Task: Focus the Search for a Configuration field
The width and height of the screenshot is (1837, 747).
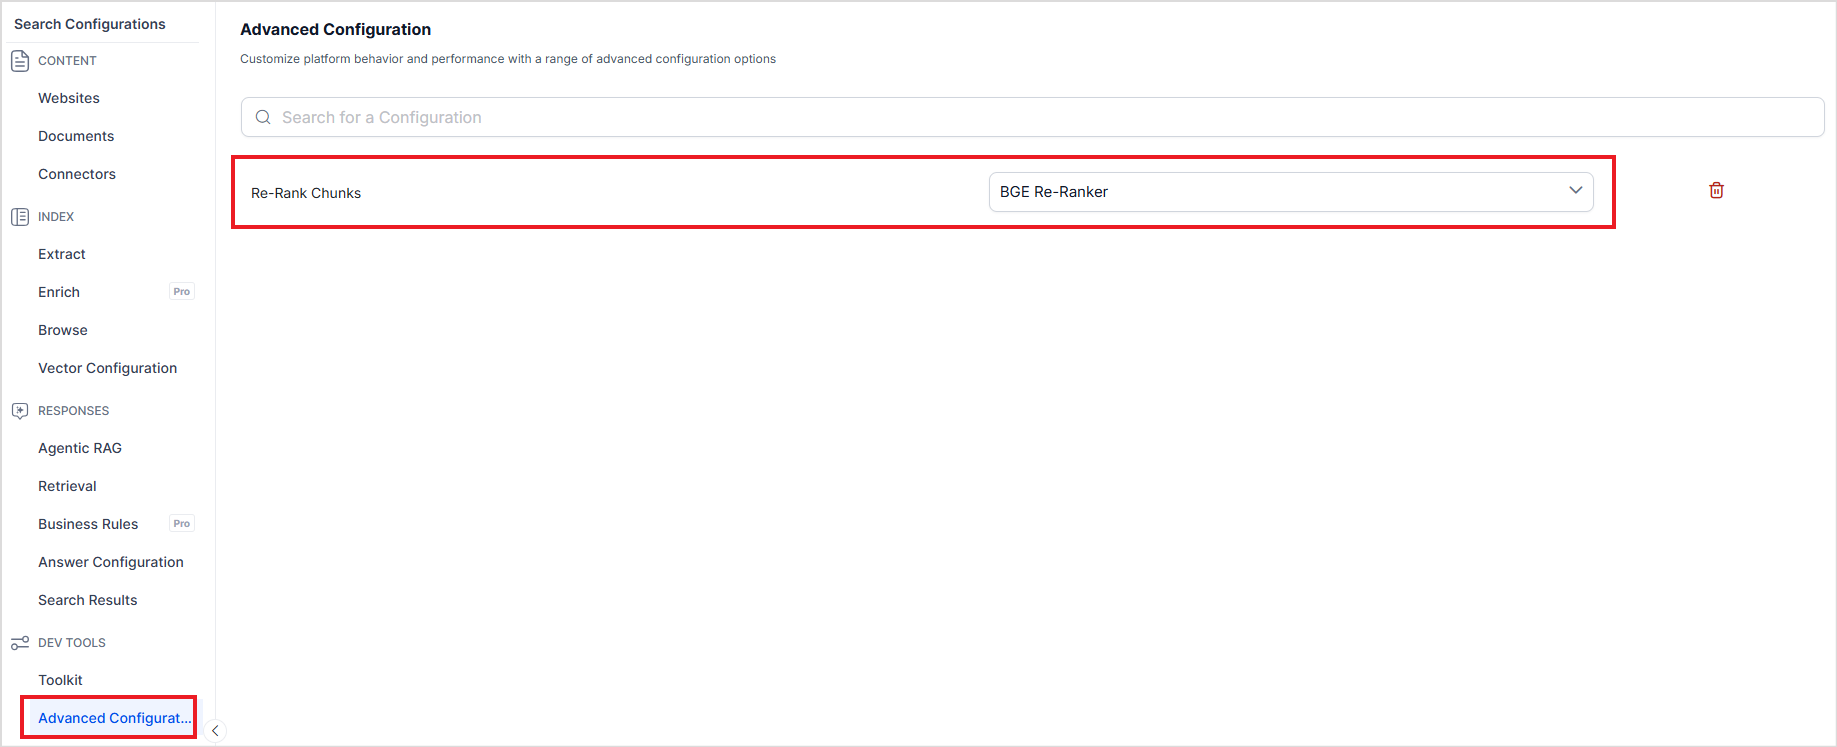Action: tap(1032, 117)
